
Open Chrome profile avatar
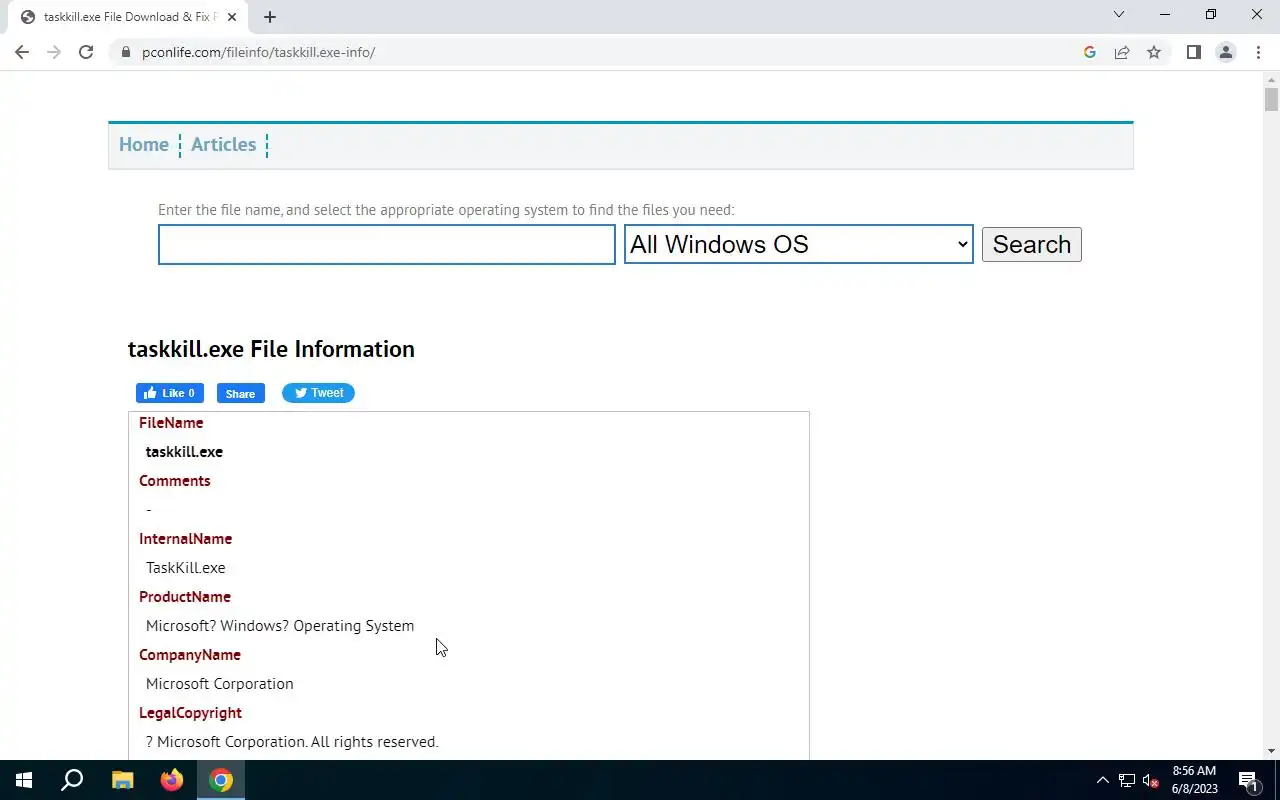(x=1226, y=52)
